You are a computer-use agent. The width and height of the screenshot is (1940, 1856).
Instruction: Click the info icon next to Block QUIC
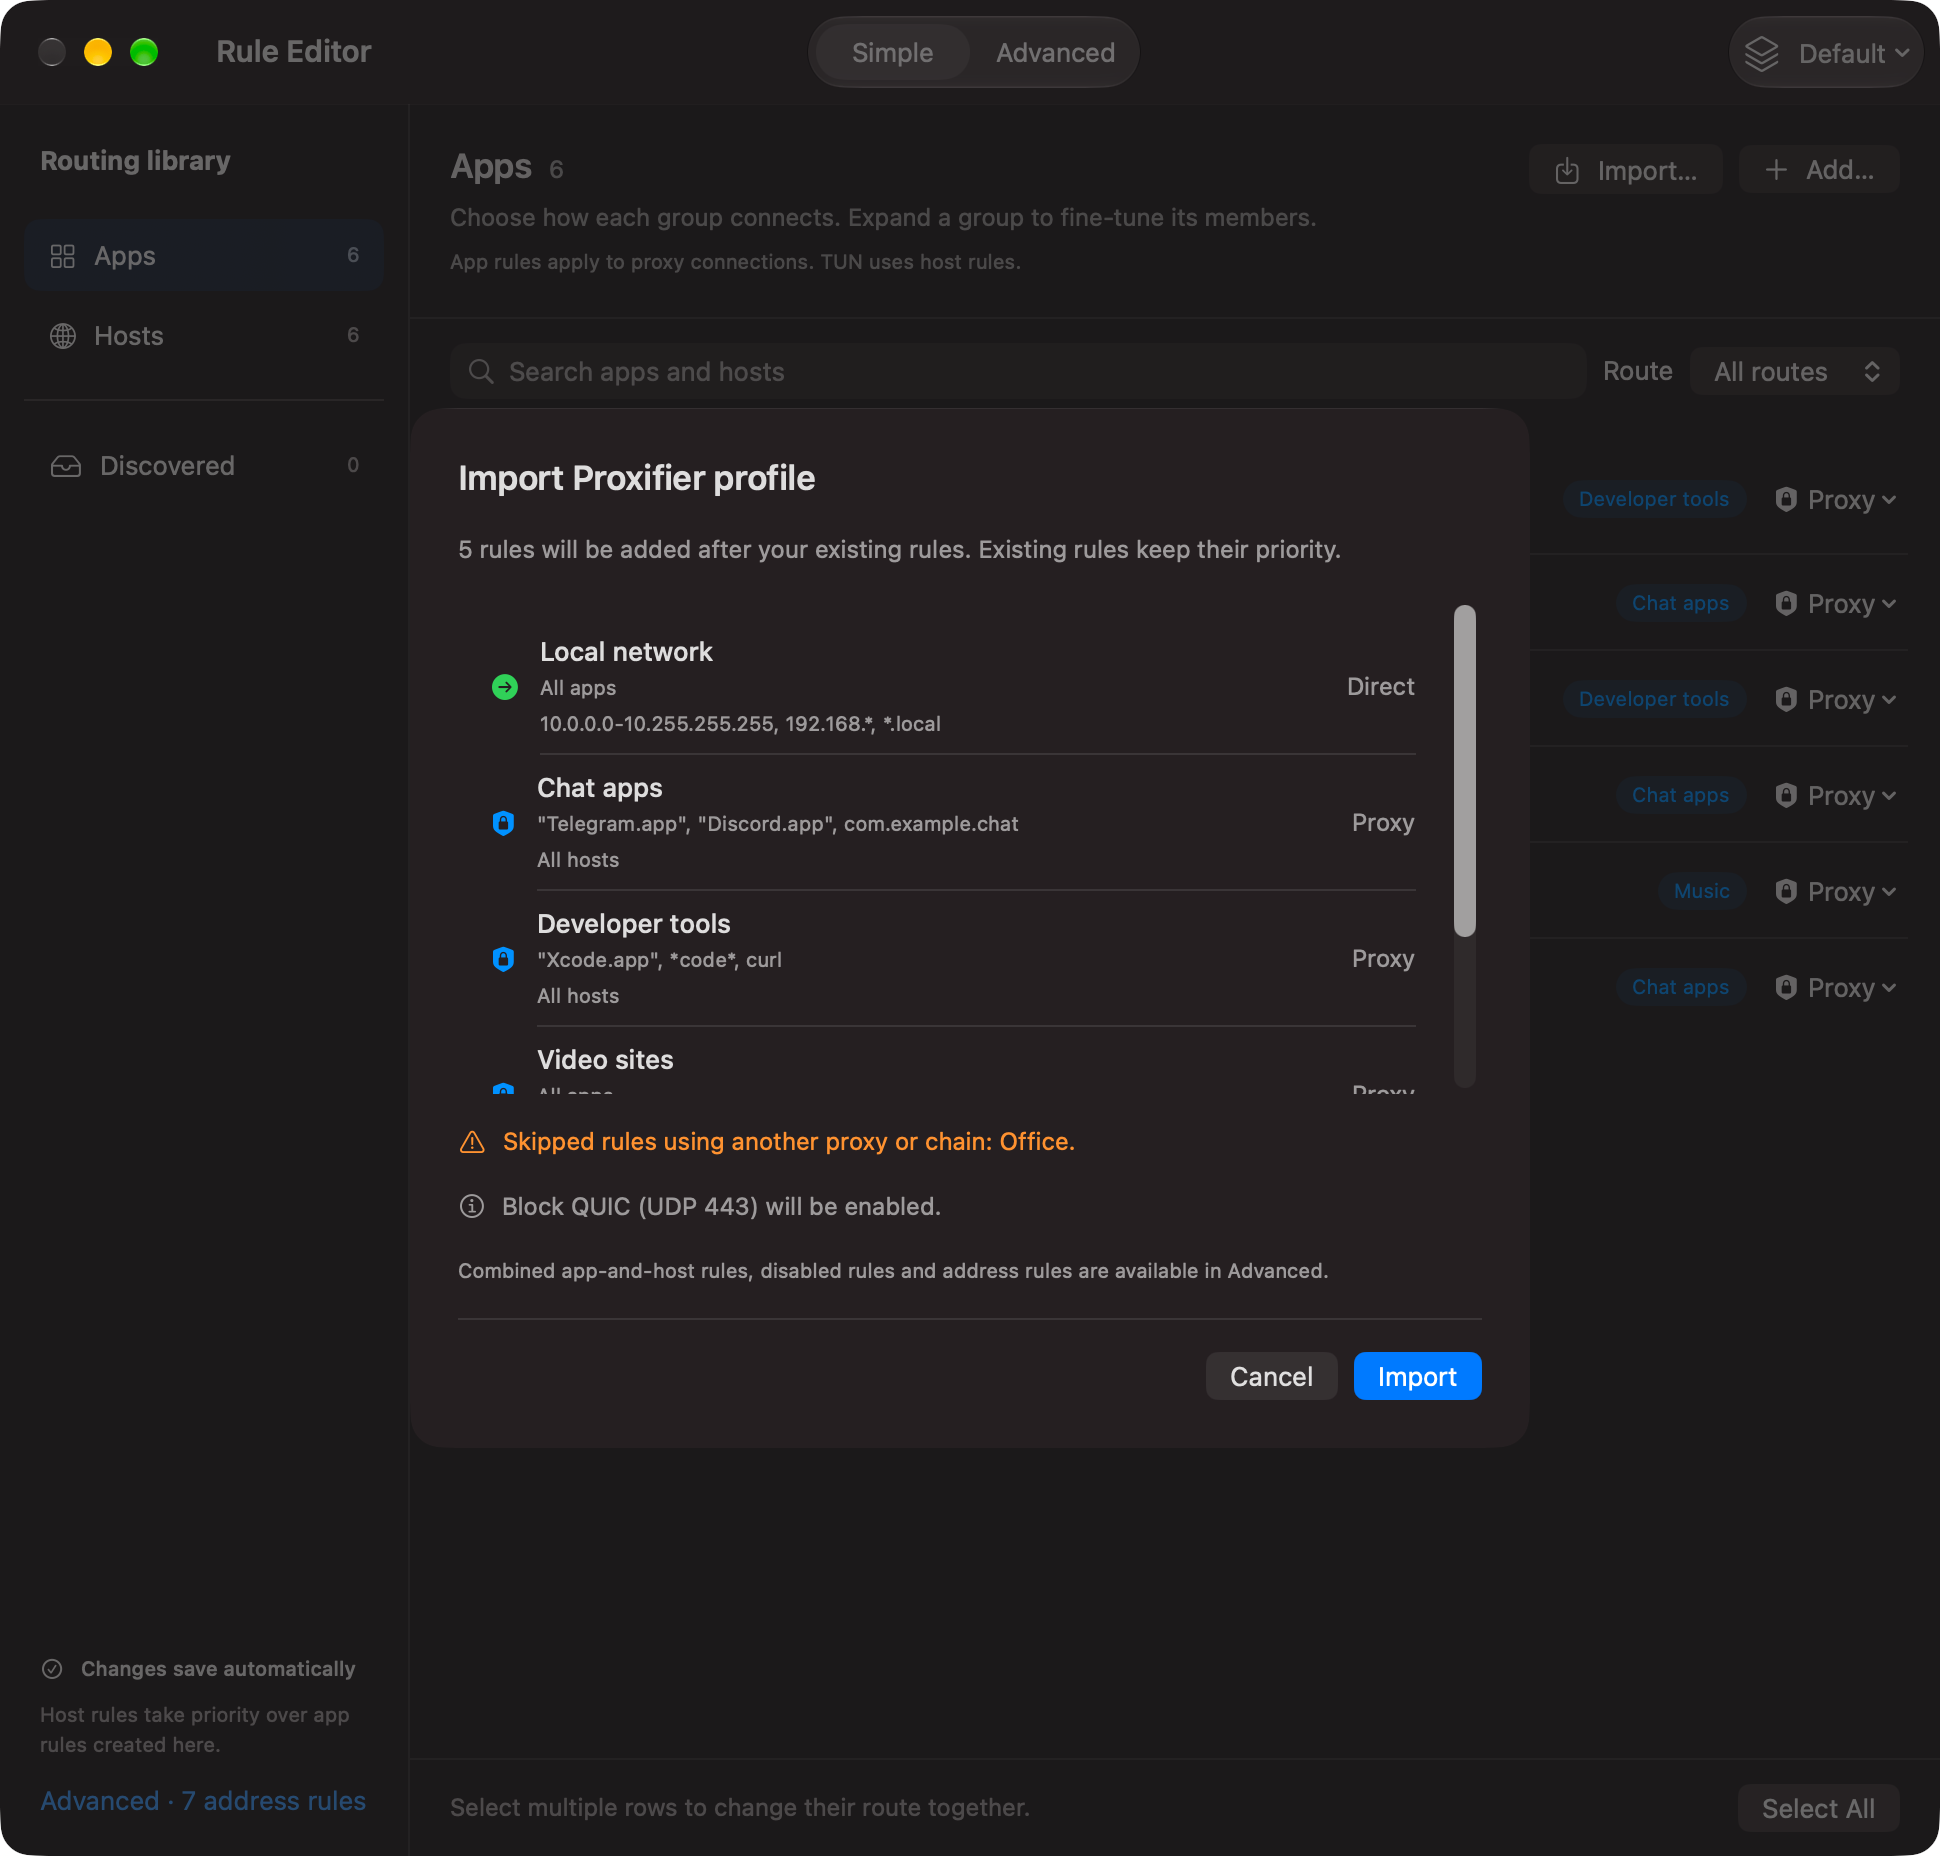coord(472,1207)
